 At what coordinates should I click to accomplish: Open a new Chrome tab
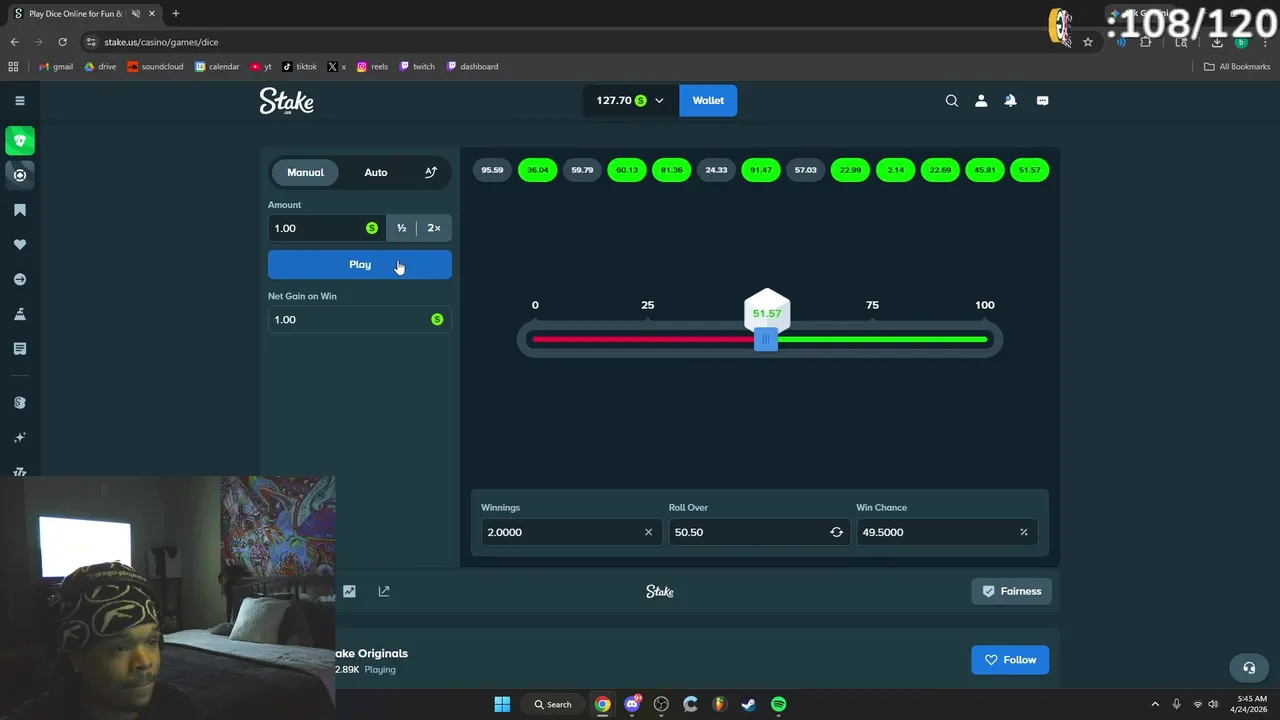click(x=176, y=14)
